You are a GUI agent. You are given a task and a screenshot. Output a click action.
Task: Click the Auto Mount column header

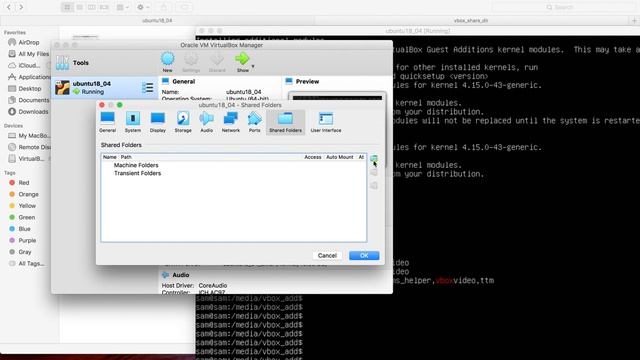tap(340, 157)
